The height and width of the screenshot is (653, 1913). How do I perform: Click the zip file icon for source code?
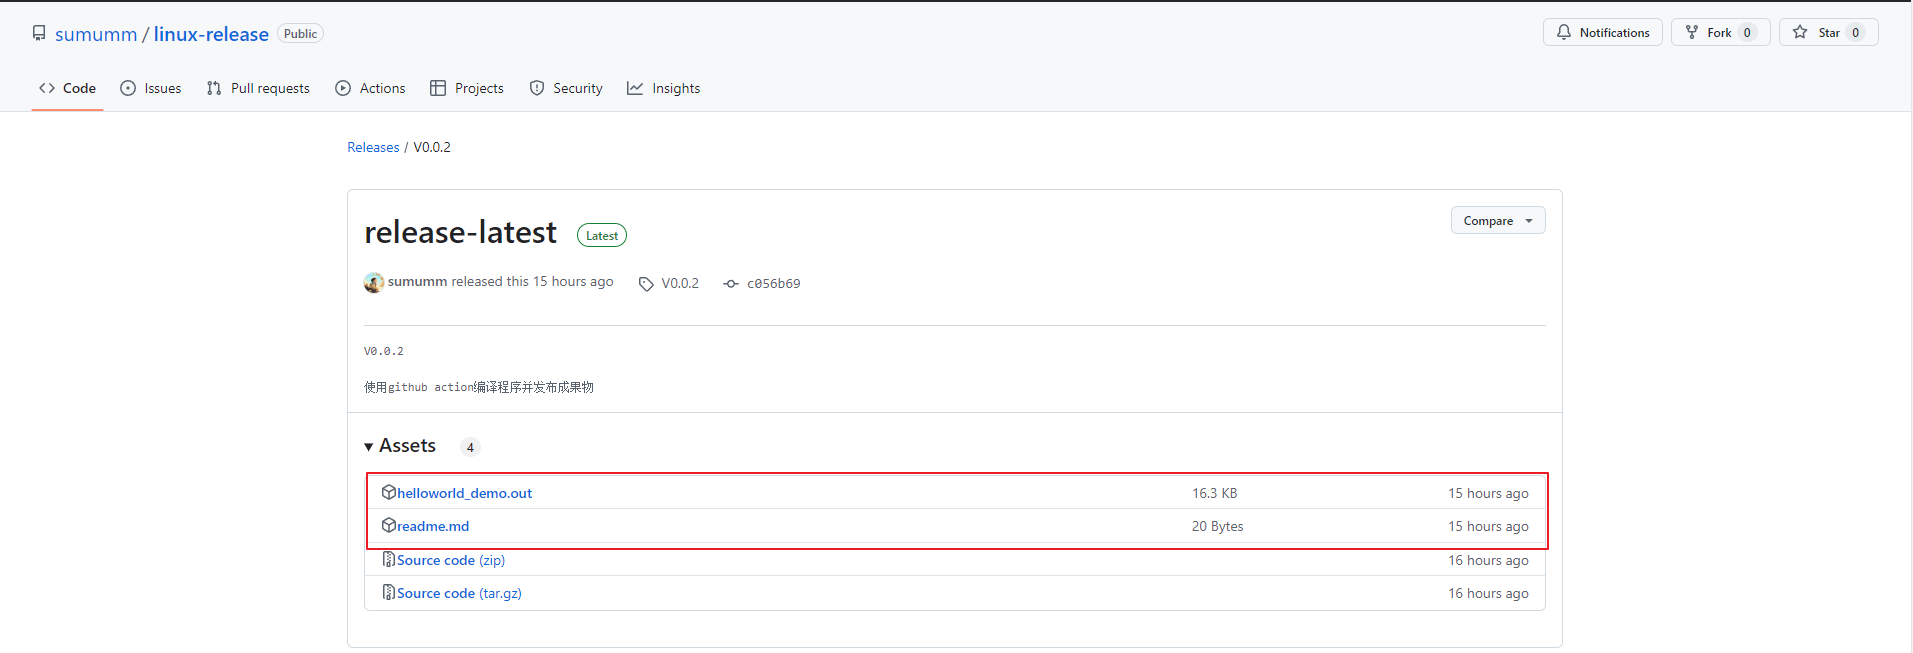(389, 559)
